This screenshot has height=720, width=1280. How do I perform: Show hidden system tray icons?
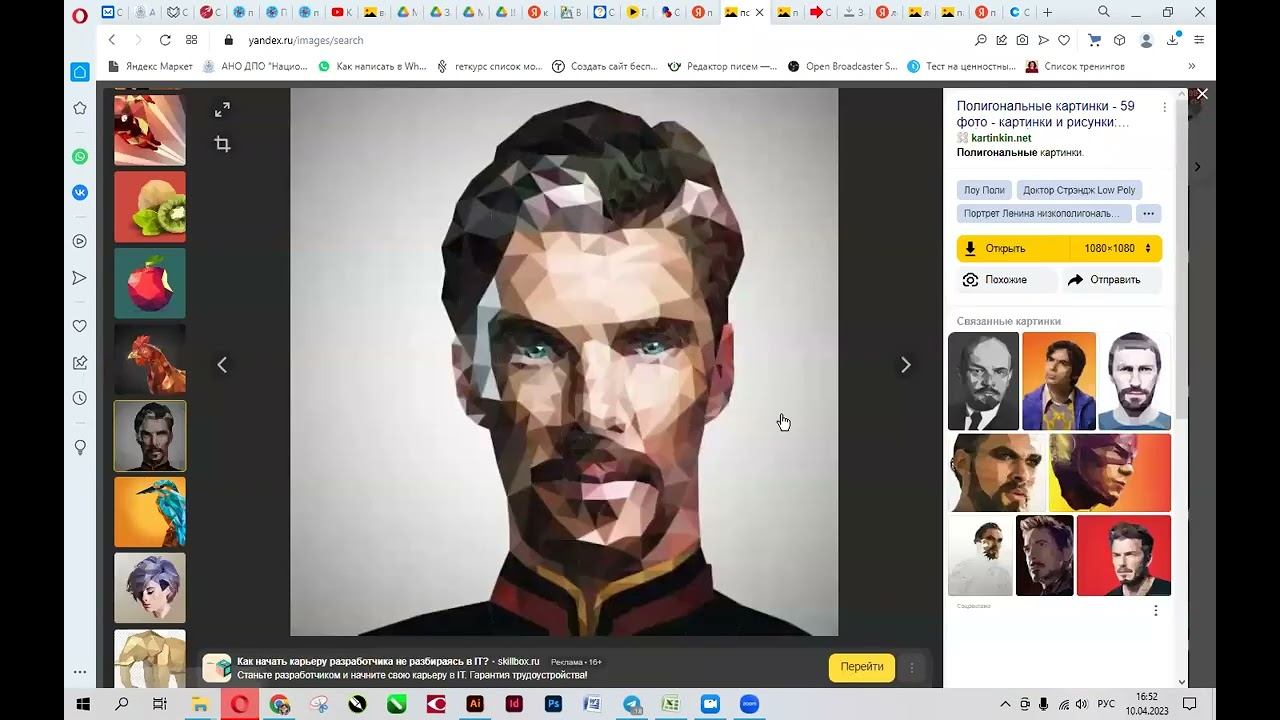click(x=1005, y=704)
